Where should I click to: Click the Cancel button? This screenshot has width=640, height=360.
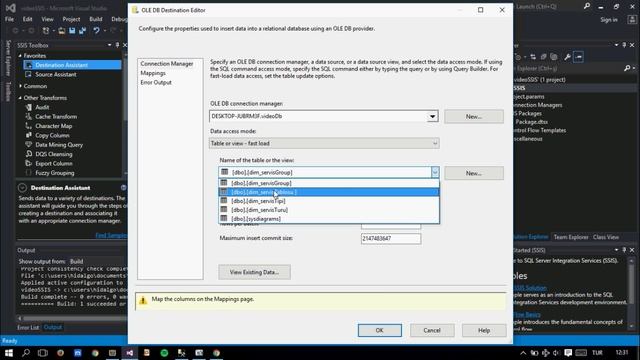click(432, 330)
